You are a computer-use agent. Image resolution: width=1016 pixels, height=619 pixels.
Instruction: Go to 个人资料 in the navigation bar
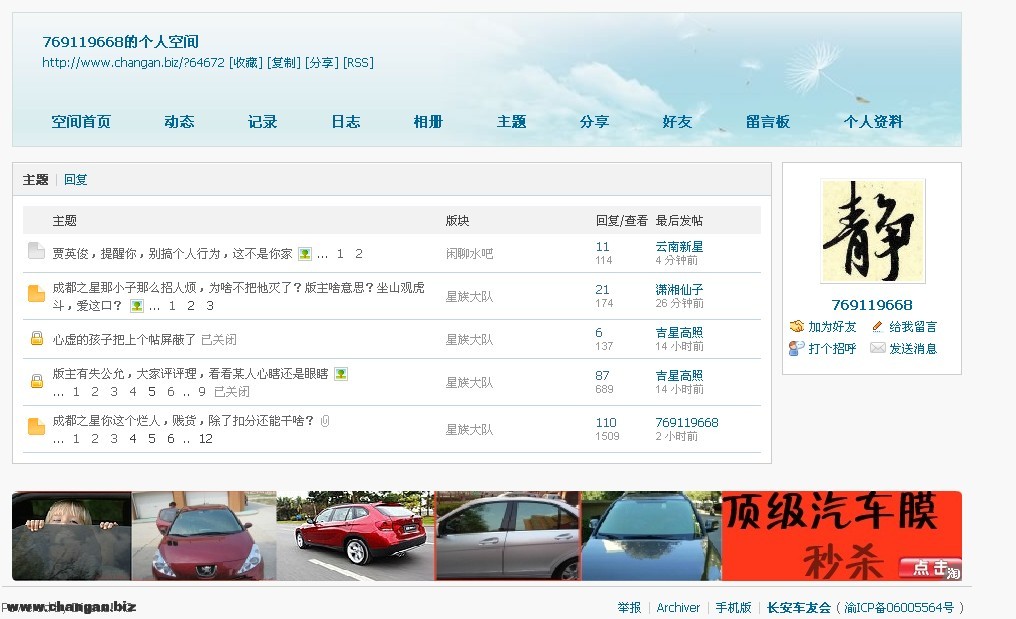pos(872,122)
